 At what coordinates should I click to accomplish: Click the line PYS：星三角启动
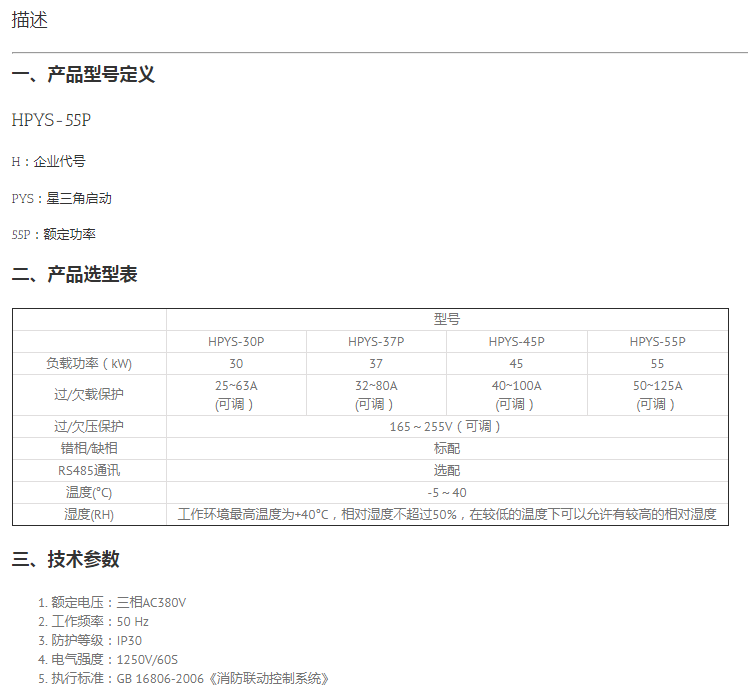point(62,198)
